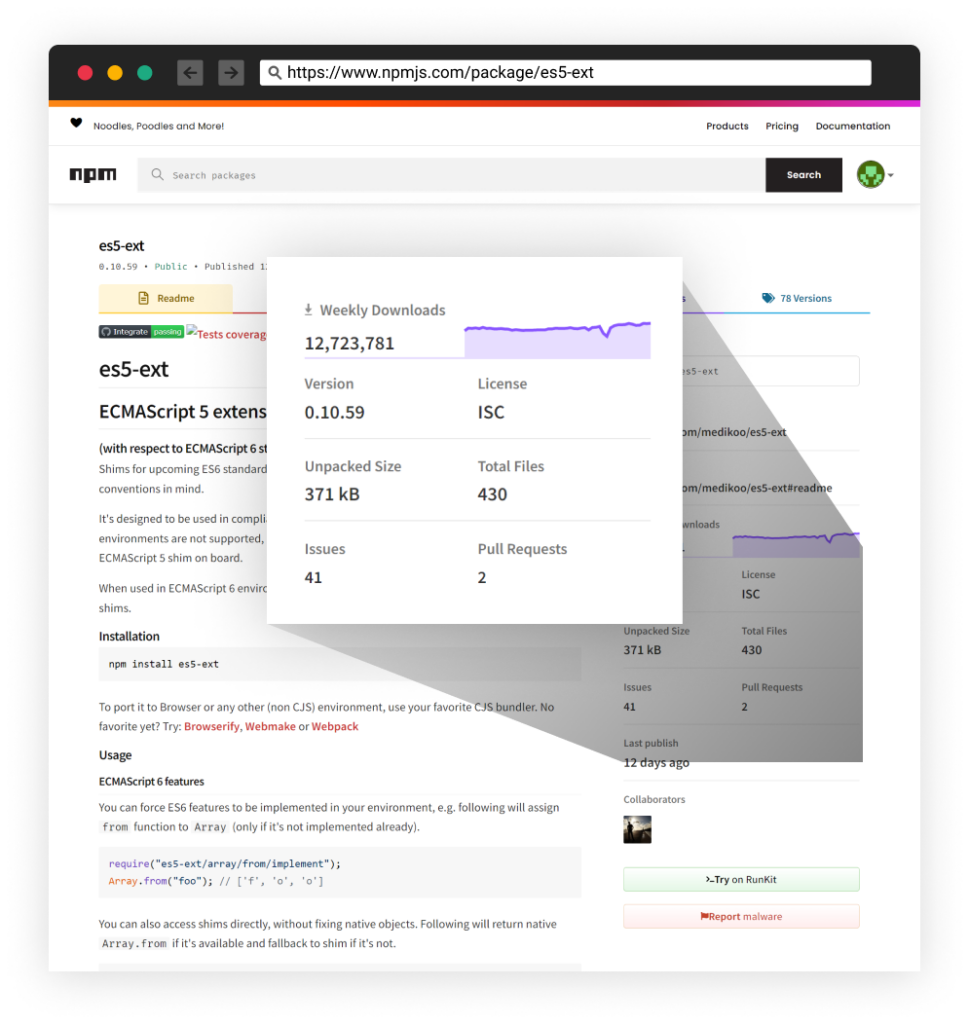Switch to the 78 Versions tab
Screen dimensions: 969x1024
(x=797, y=298)
